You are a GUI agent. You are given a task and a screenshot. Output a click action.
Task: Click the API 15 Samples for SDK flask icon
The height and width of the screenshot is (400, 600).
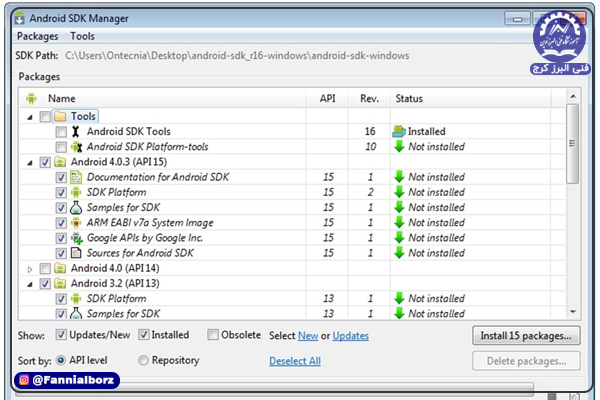(x=76, y=207)
